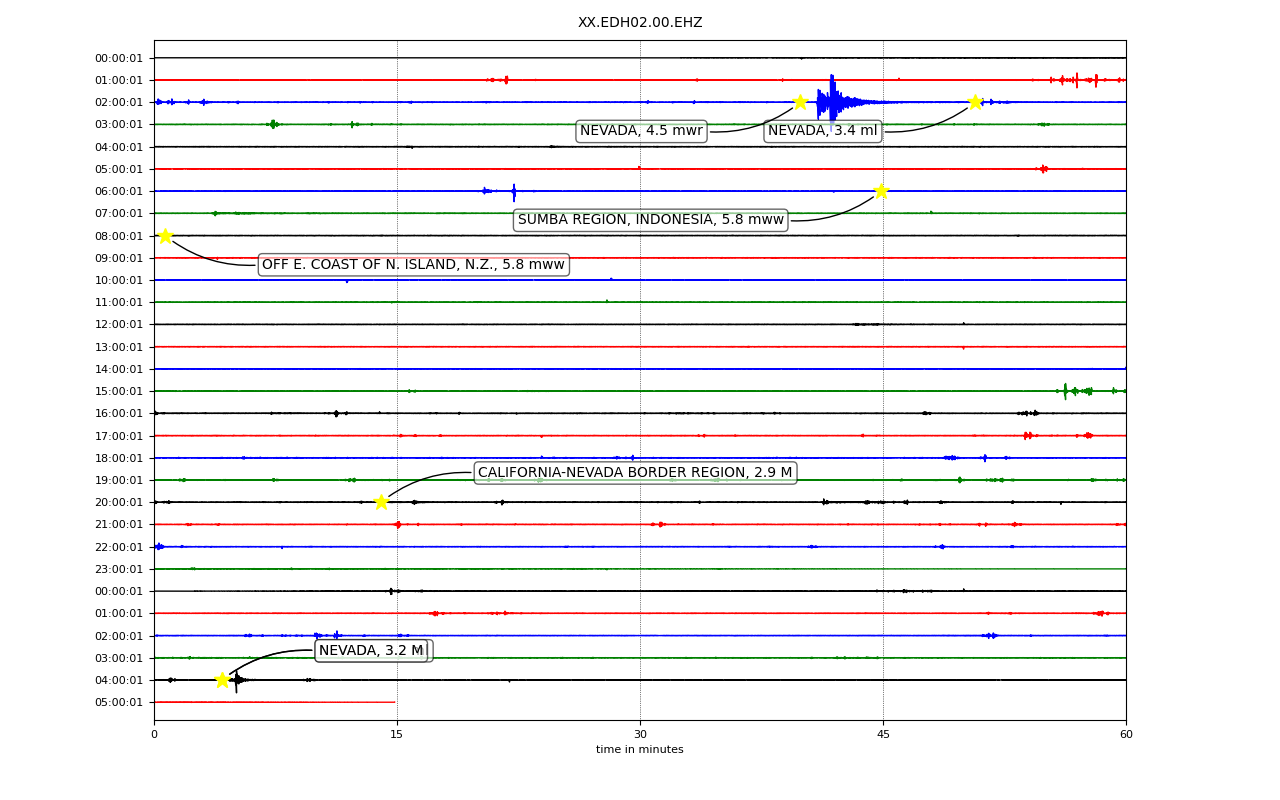The height and width of the screenshot is (800, 1280).
Task: Click the 12:00:01 trace row label
Action: pyautogui.click(x=121, y=325)
